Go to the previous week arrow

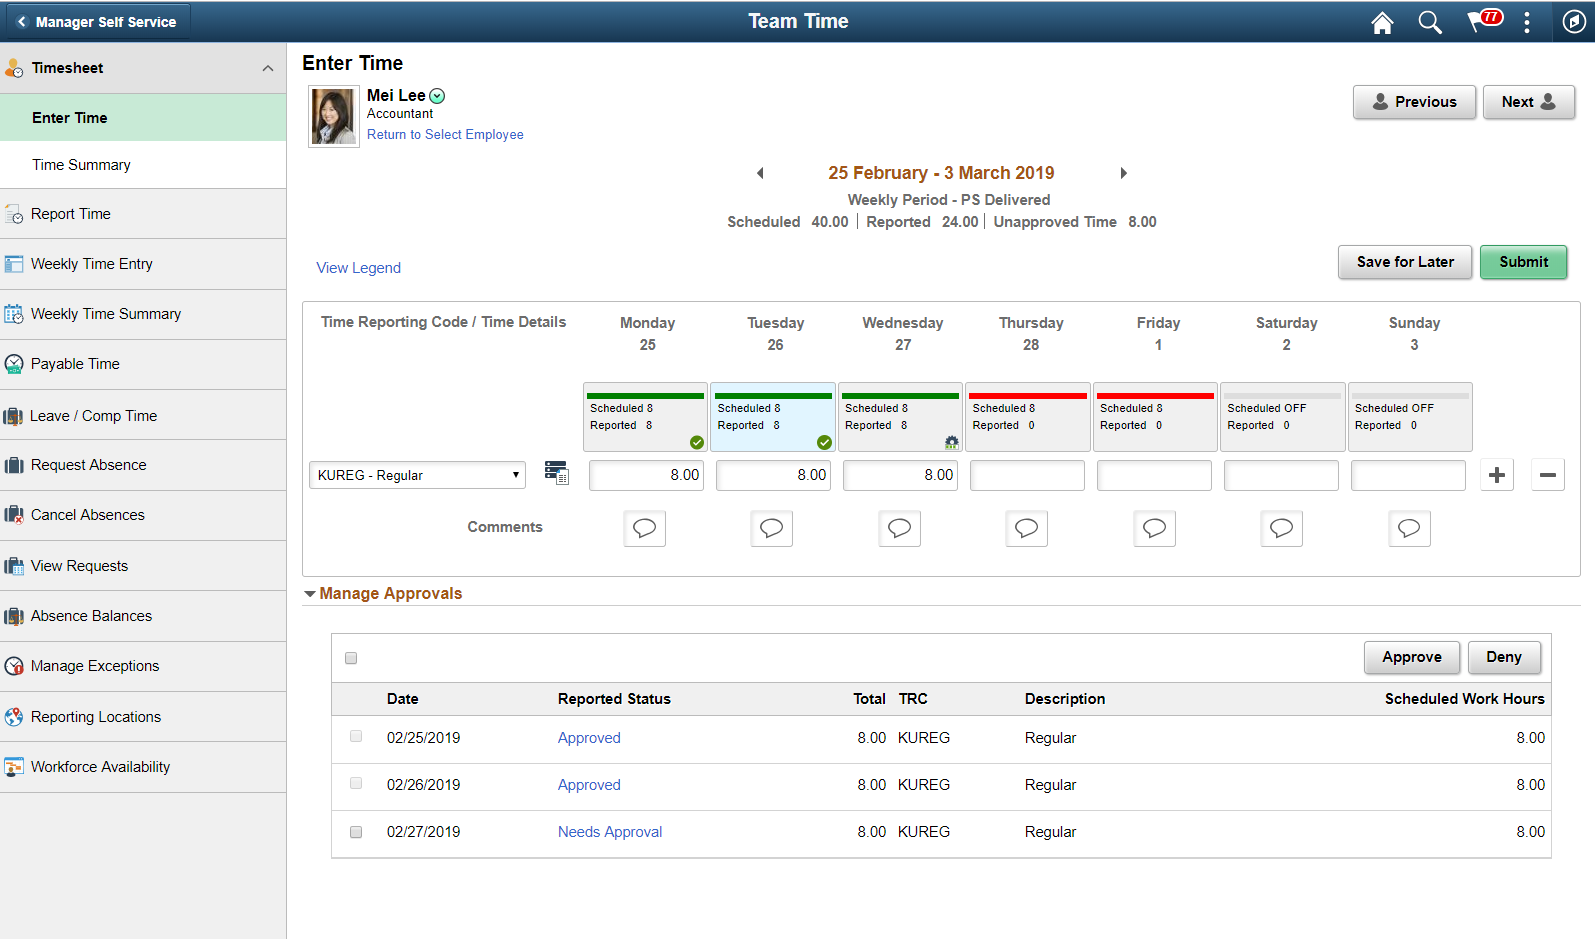(x=760, y=173)
